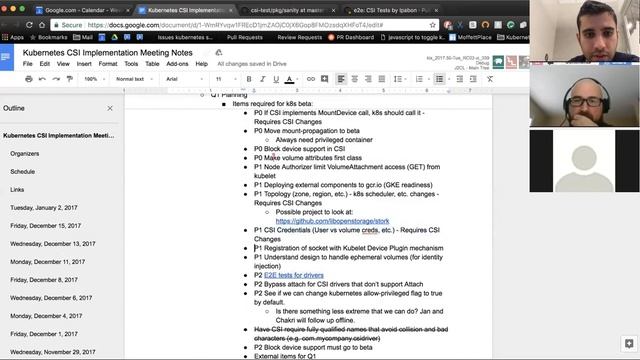Close the Outline panel
Image resolution: width=640 pixels, height=360 pixels.
(x=110, y=108)
